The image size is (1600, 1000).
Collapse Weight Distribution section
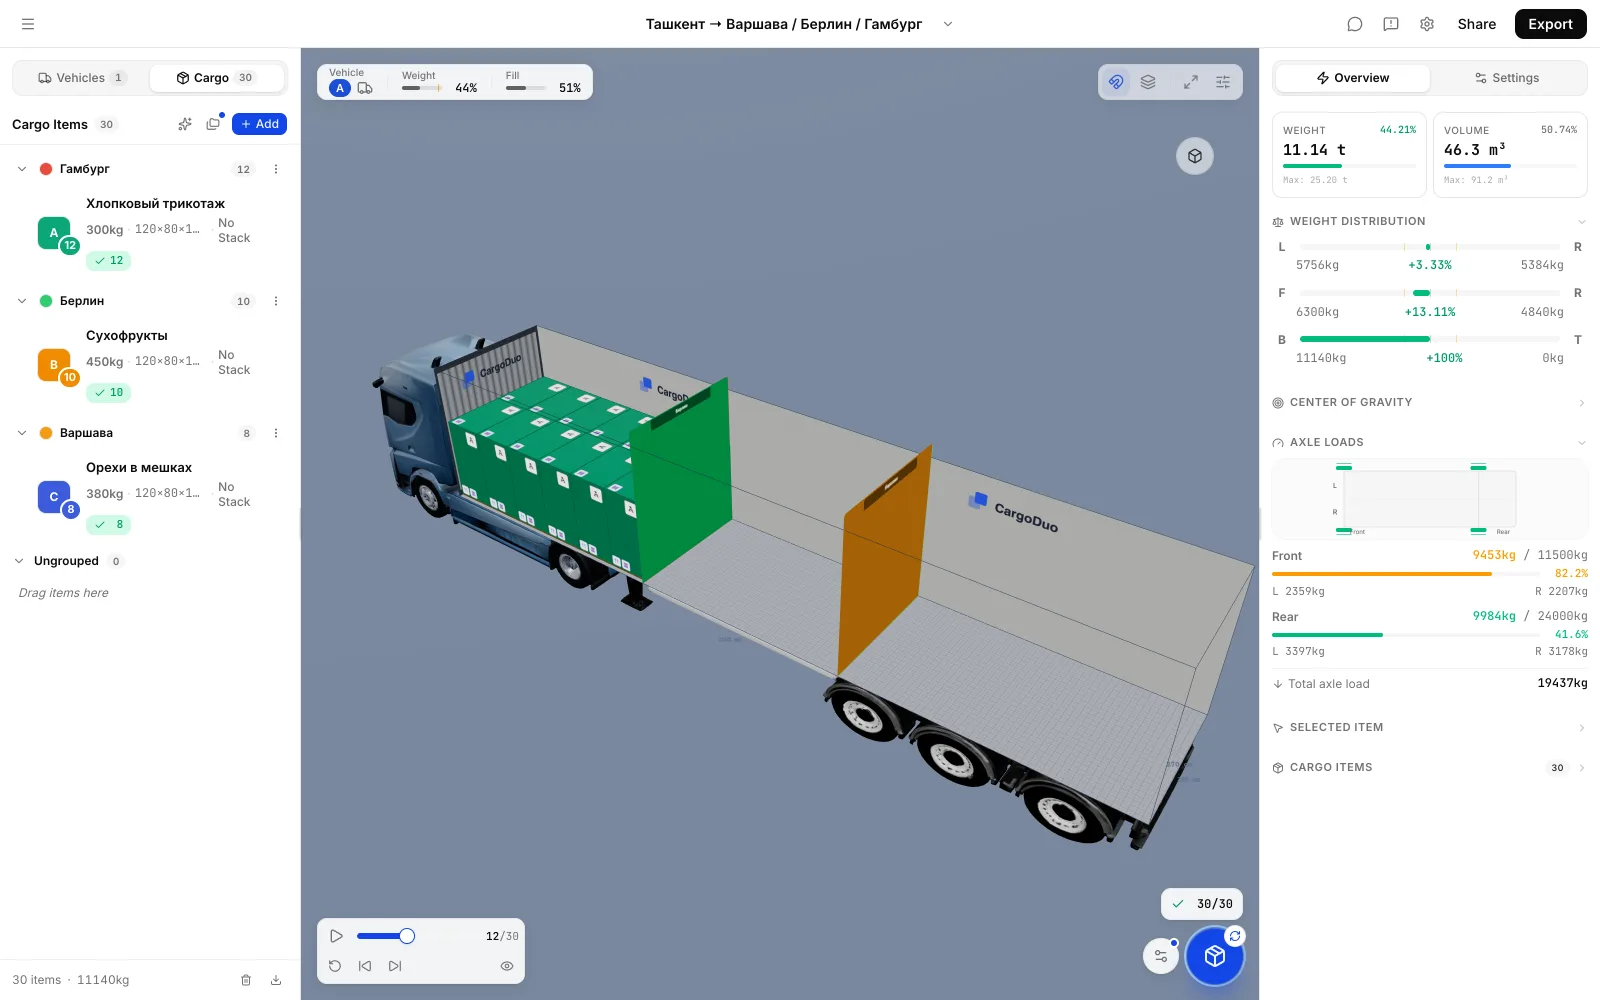(1581, 222)
